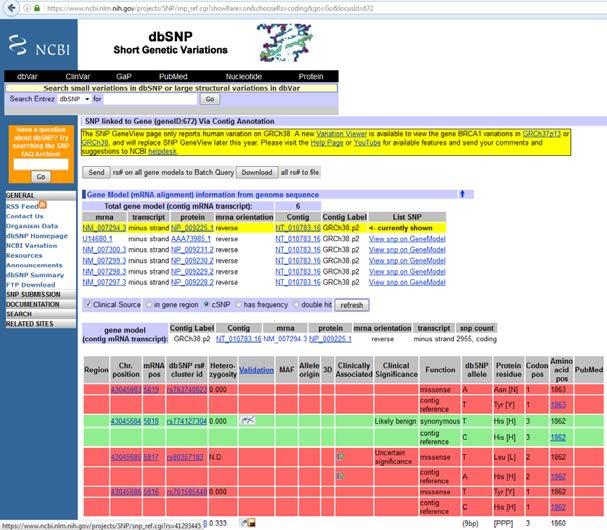Open the ClinVar menu item
Viewport: 607px width, 530px height.
(x=78, y=76)
